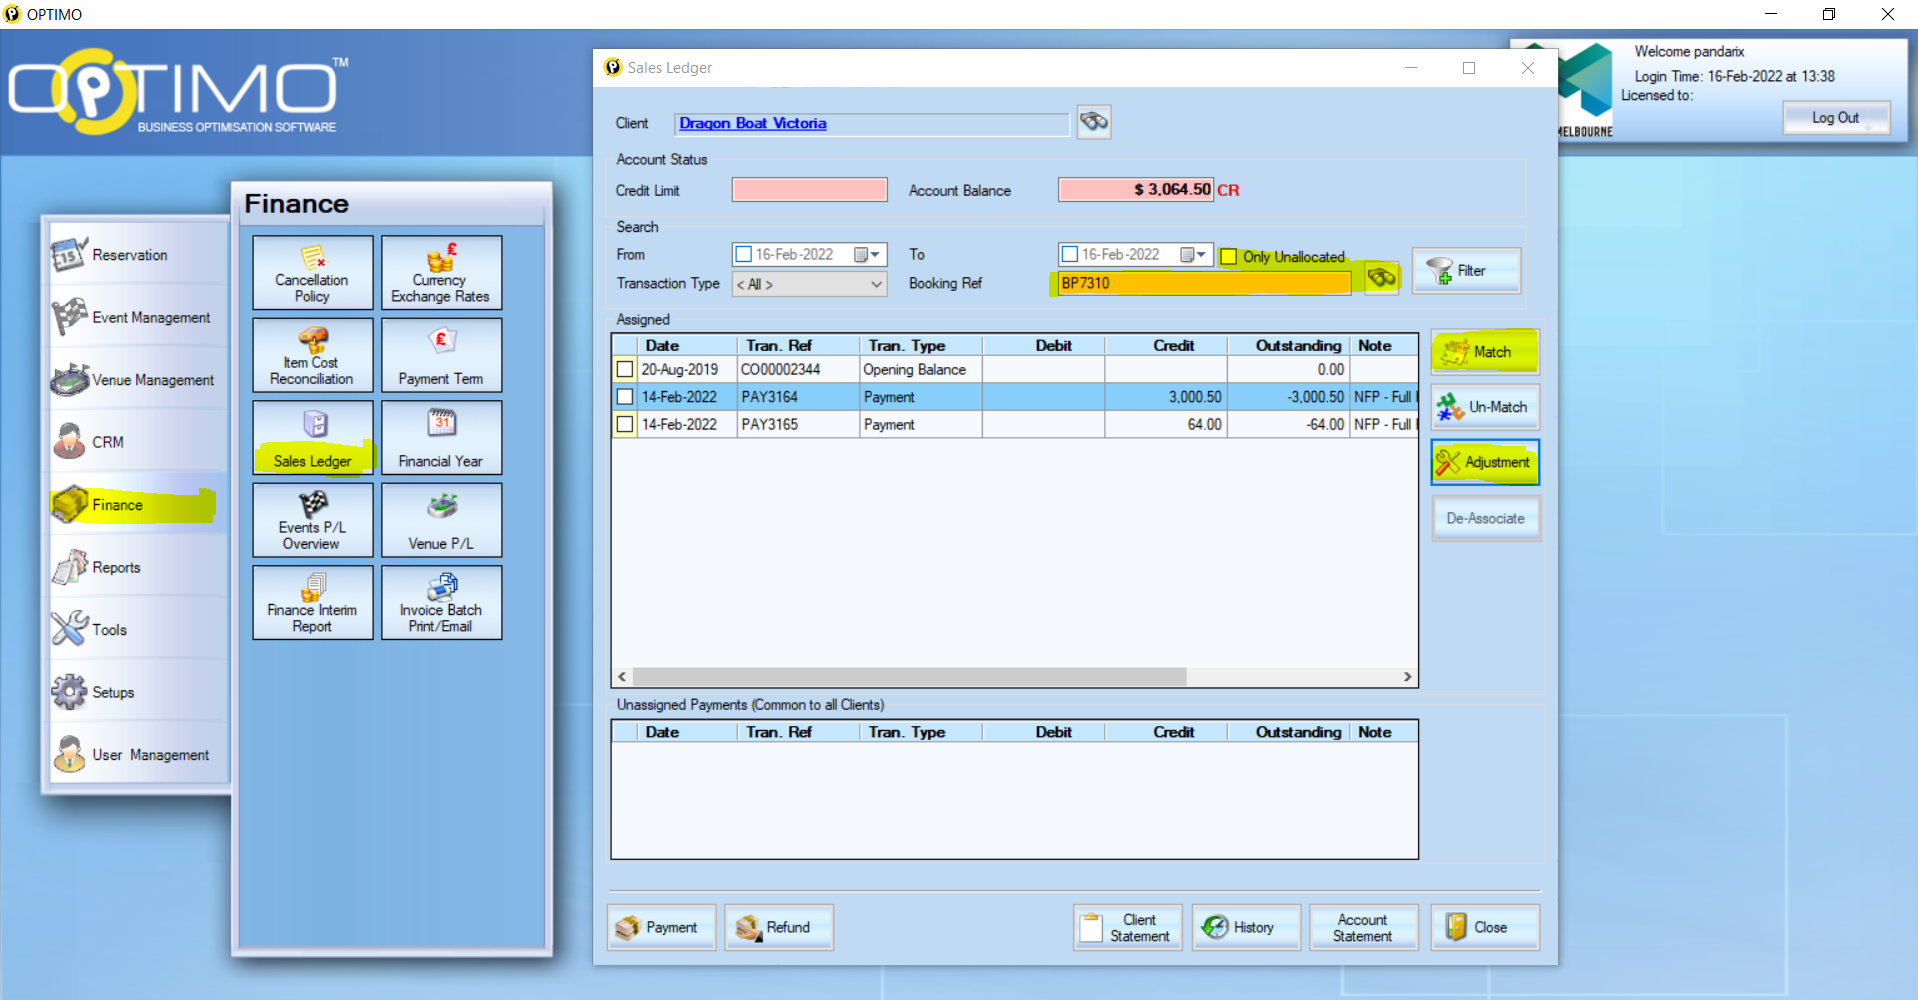The image size is (1918, 1000).
Task: Open Event Management from the sidebar
Action: pyautogui.click(x=138, y=317)
